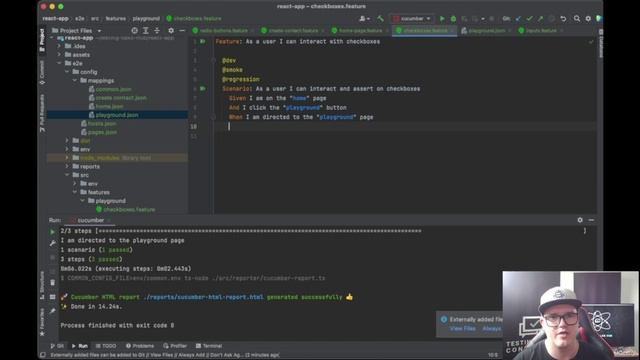Screen dimensions: 640x360
Task: Click run gutter icon beside the Scenario line
Action: (203, 88)
